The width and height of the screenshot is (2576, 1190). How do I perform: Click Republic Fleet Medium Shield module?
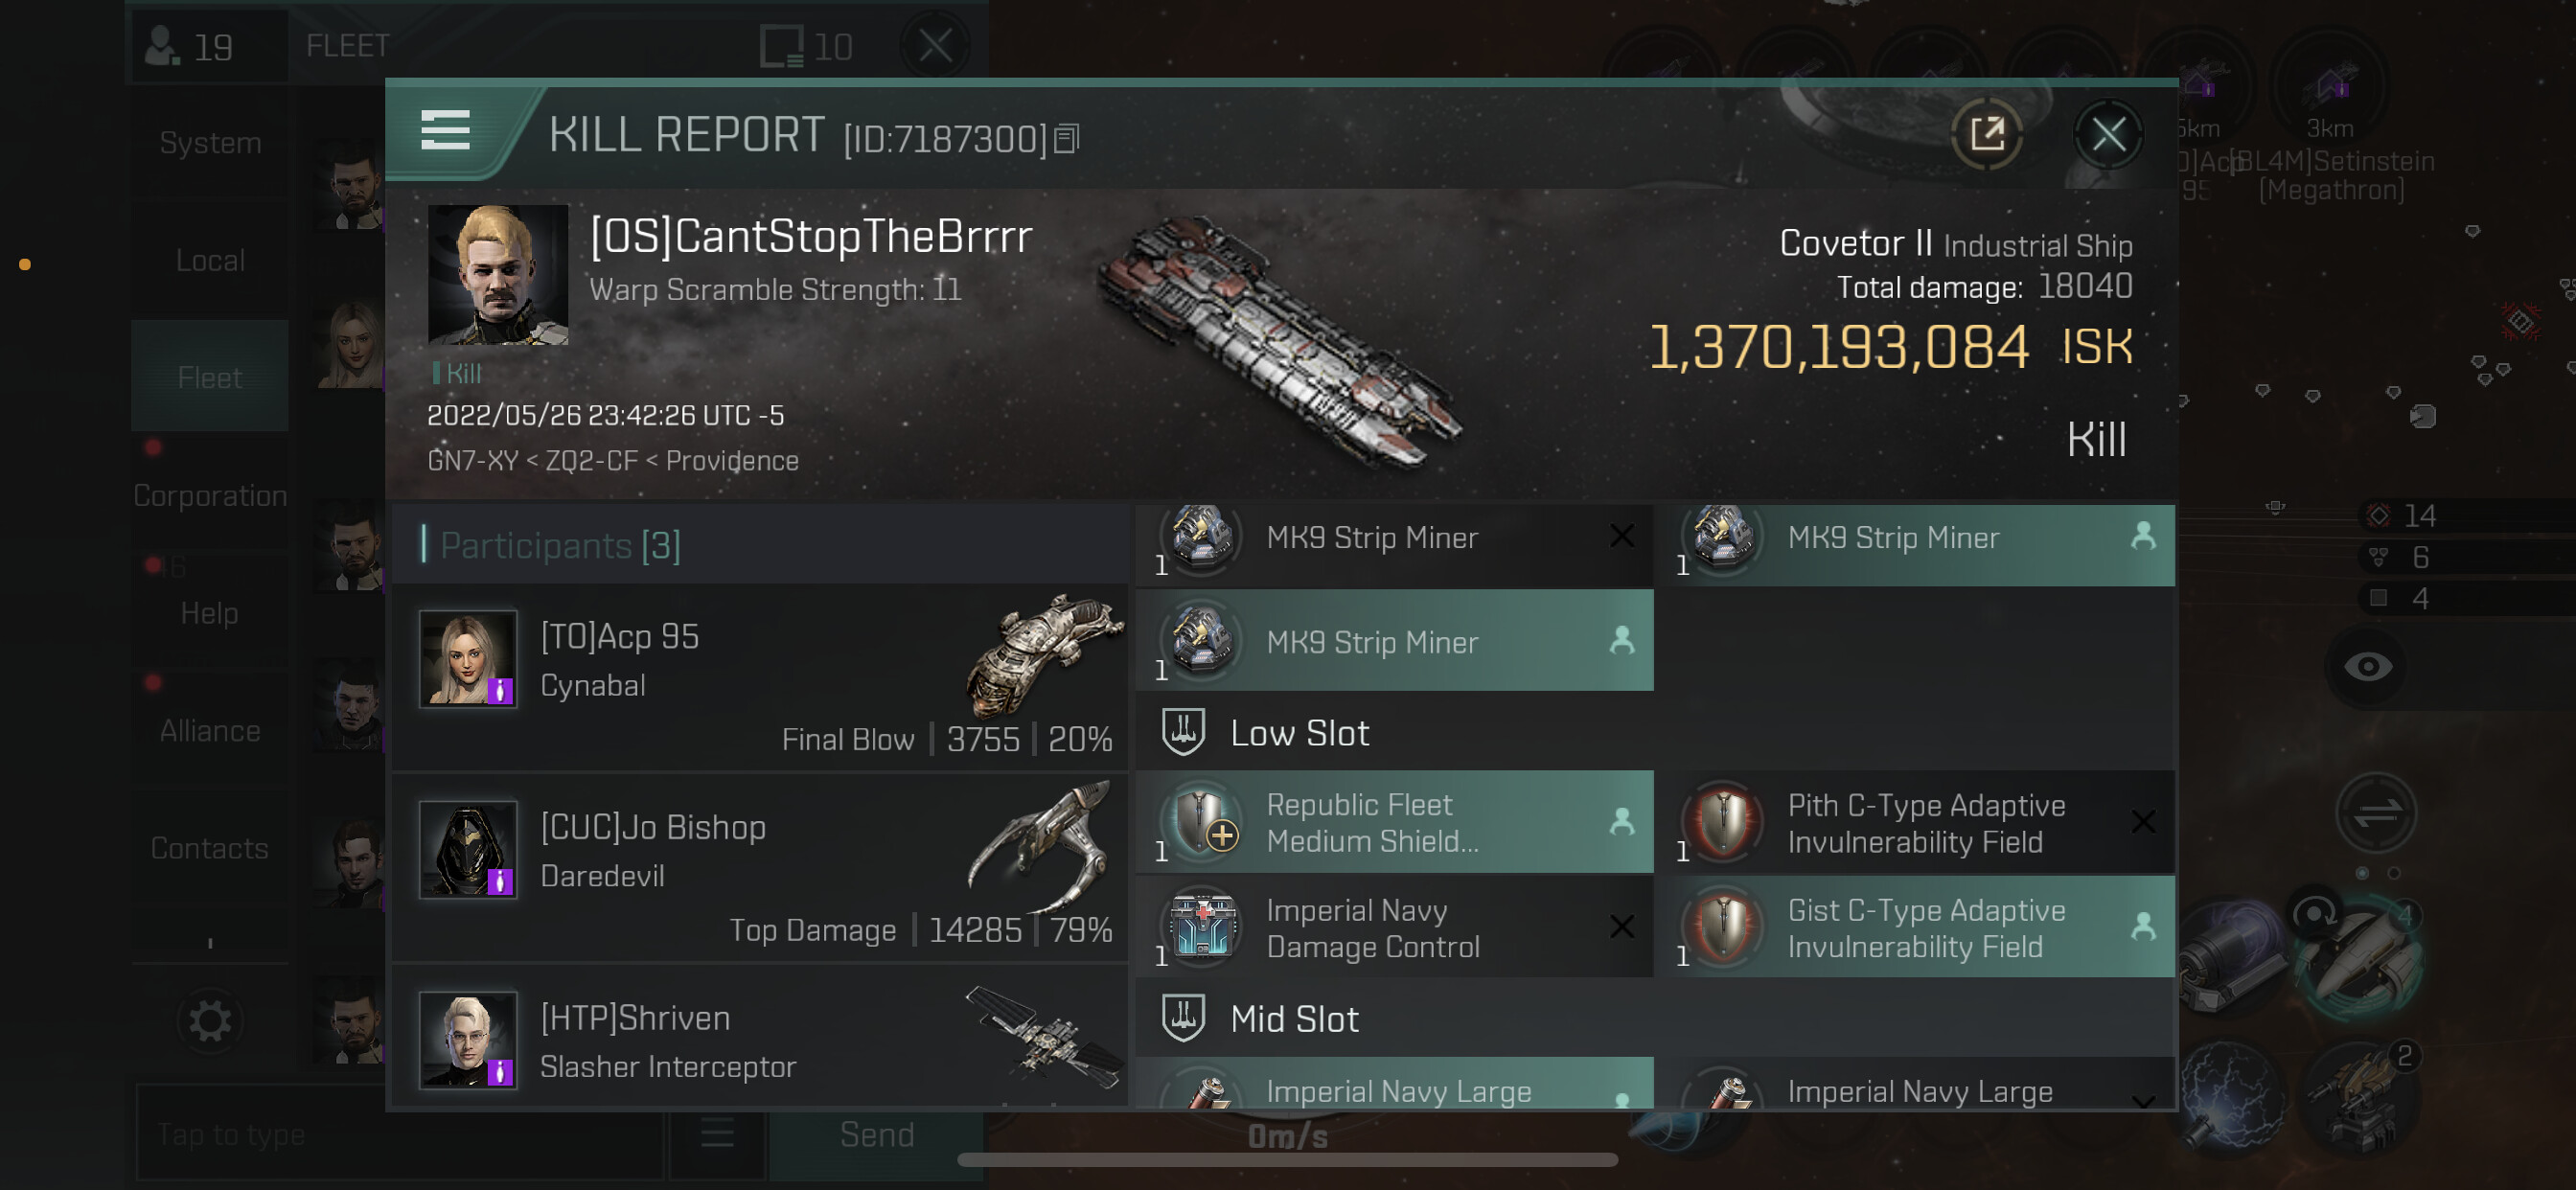coord(1394,822)
